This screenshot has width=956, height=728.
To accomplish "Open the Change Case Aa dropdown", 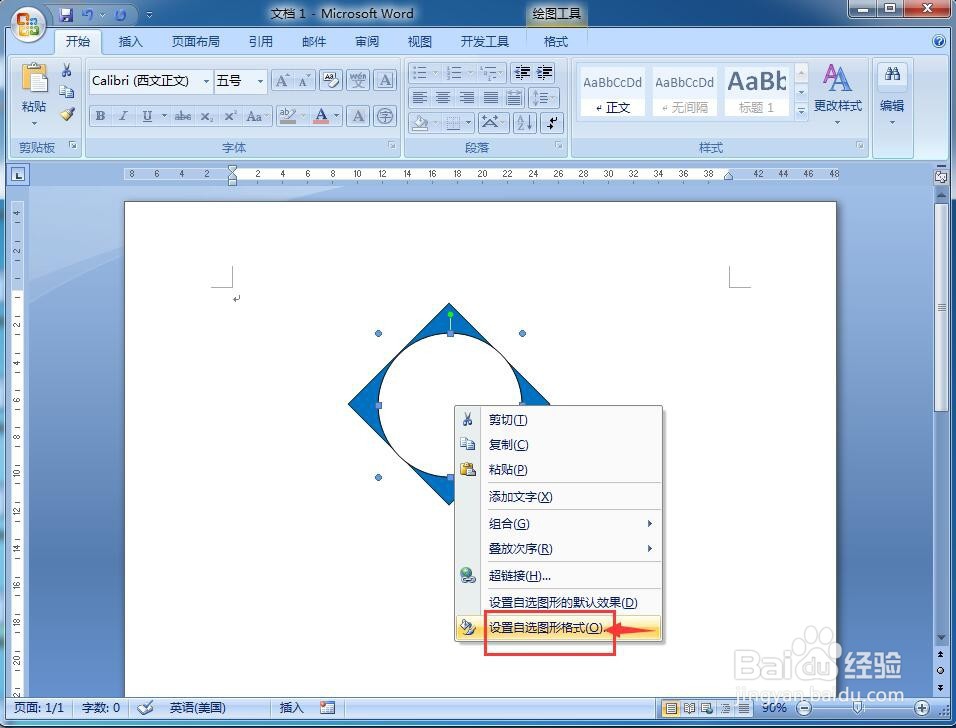I will coord(257,116).
